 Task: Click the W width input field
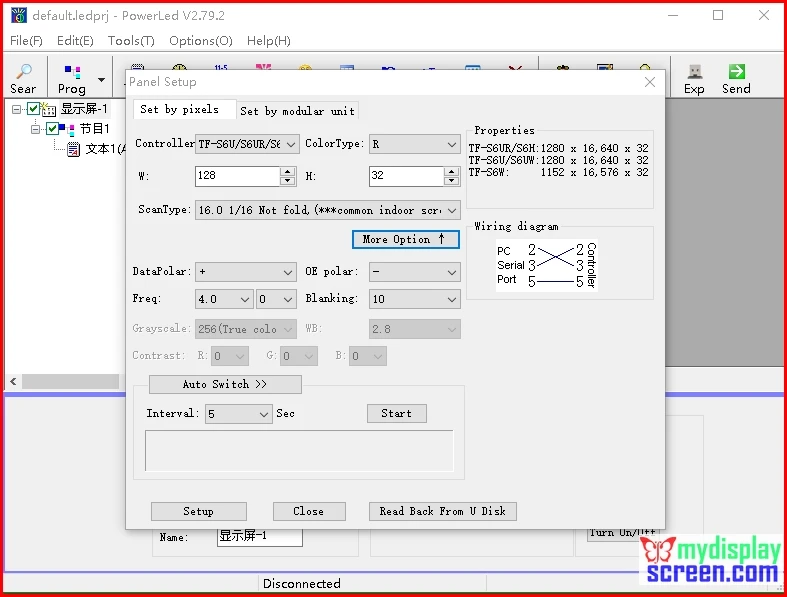pyautogui.click(x=237, y=176)
